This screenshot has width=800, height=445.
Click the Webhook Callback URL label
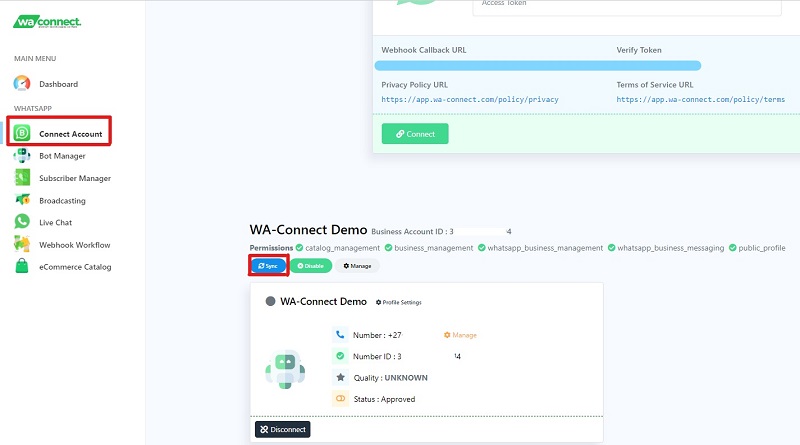424,50
